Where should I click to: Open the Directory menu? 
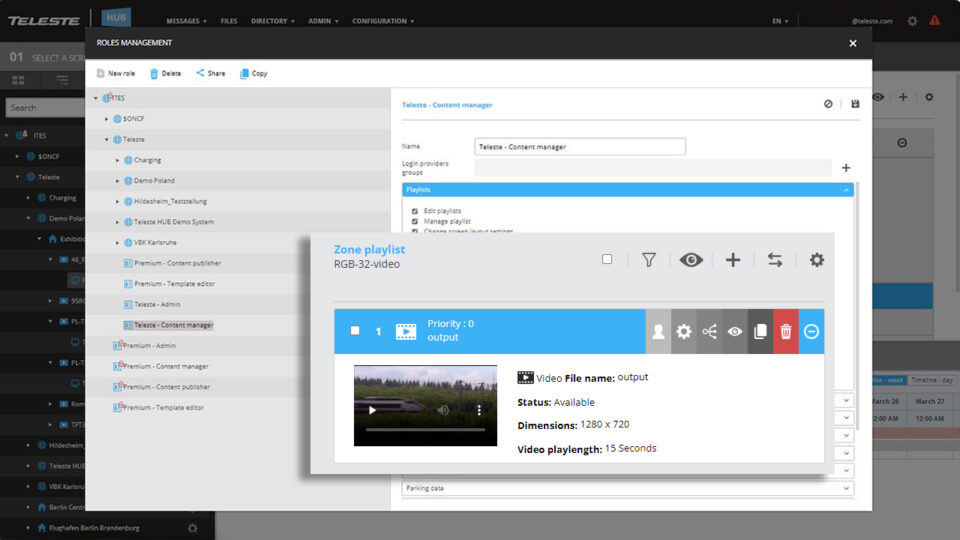click(272, 21)
